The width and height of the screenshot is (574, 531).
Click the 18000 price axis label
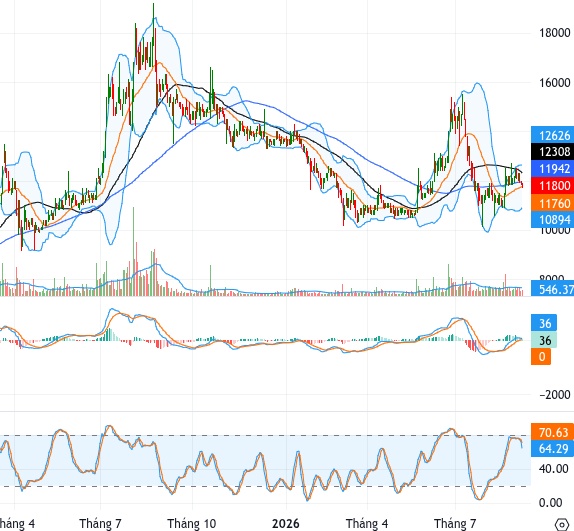[x=555, y=33]
